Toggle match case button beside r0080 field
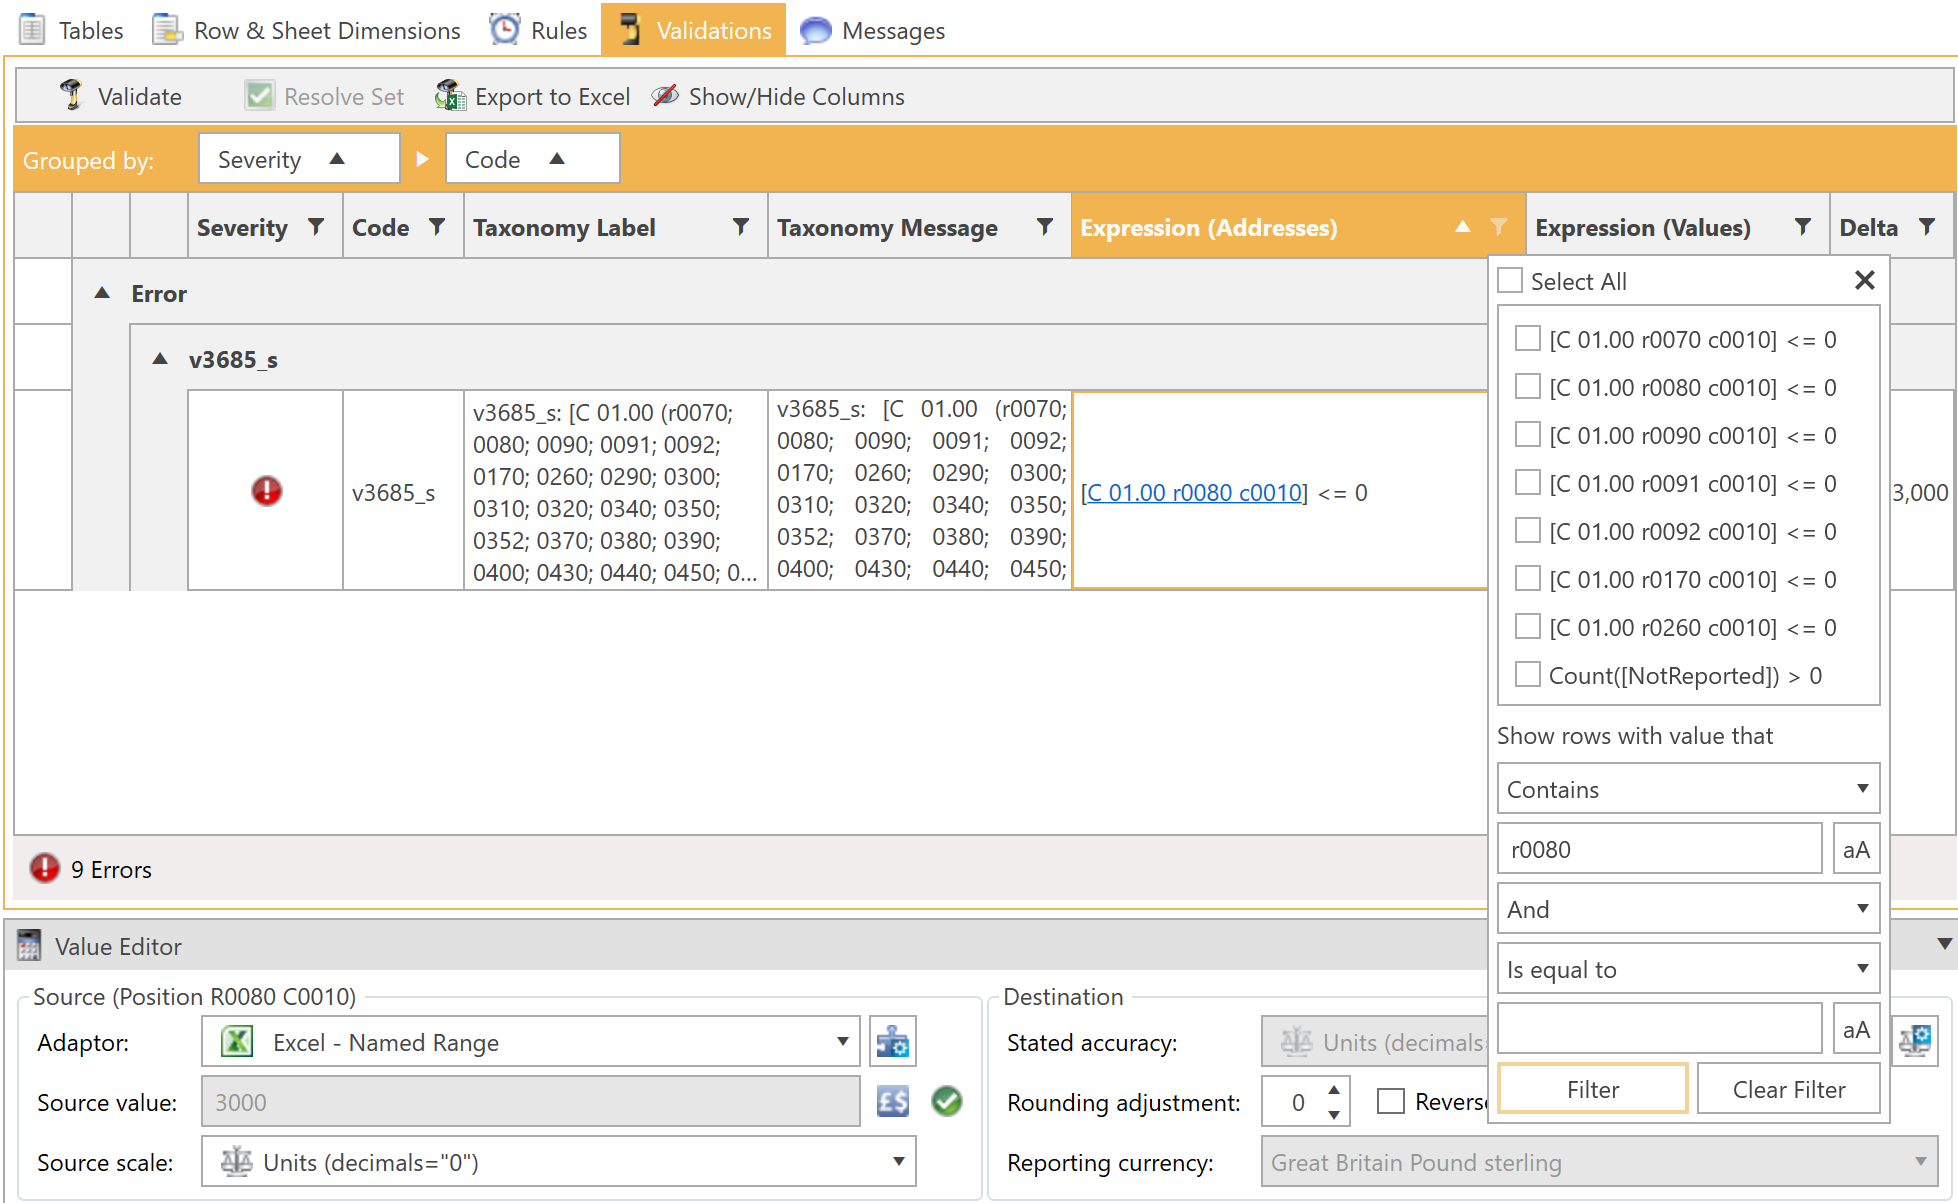This screenshot has width=1958, height=1203. click(x=1856, y=849)
